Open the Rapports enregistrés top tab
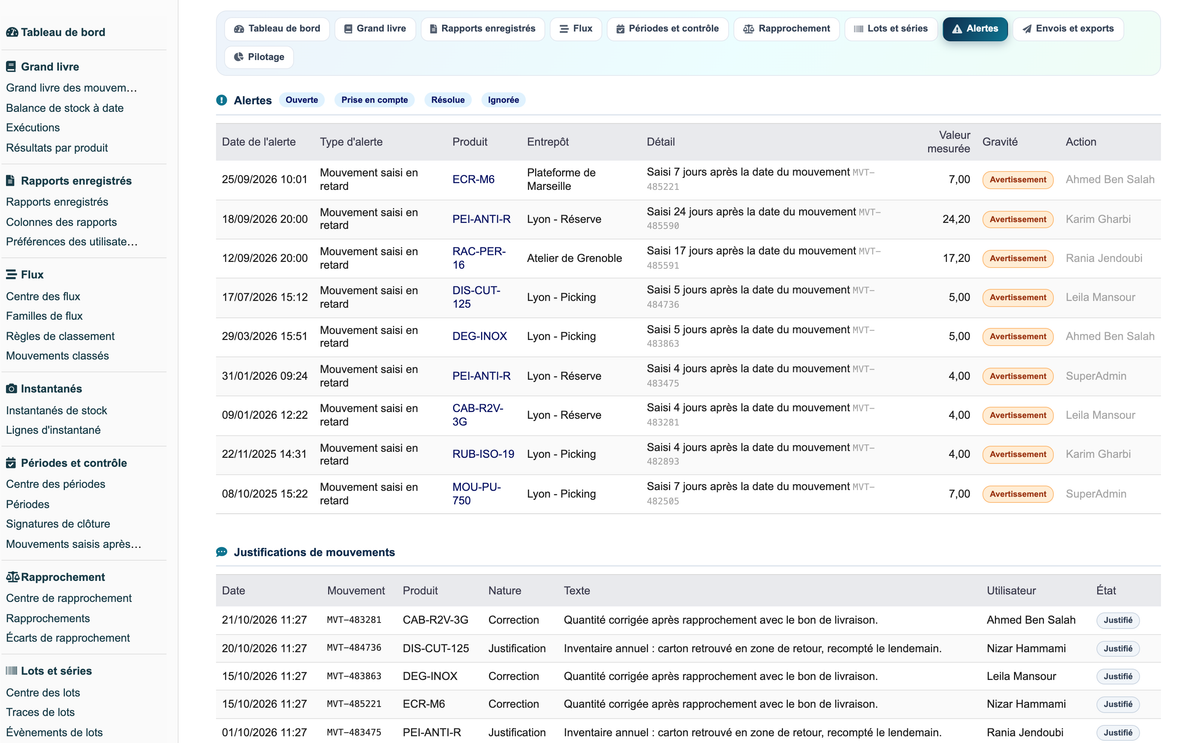Viewport: 1200px width, 743px height. 483,29
